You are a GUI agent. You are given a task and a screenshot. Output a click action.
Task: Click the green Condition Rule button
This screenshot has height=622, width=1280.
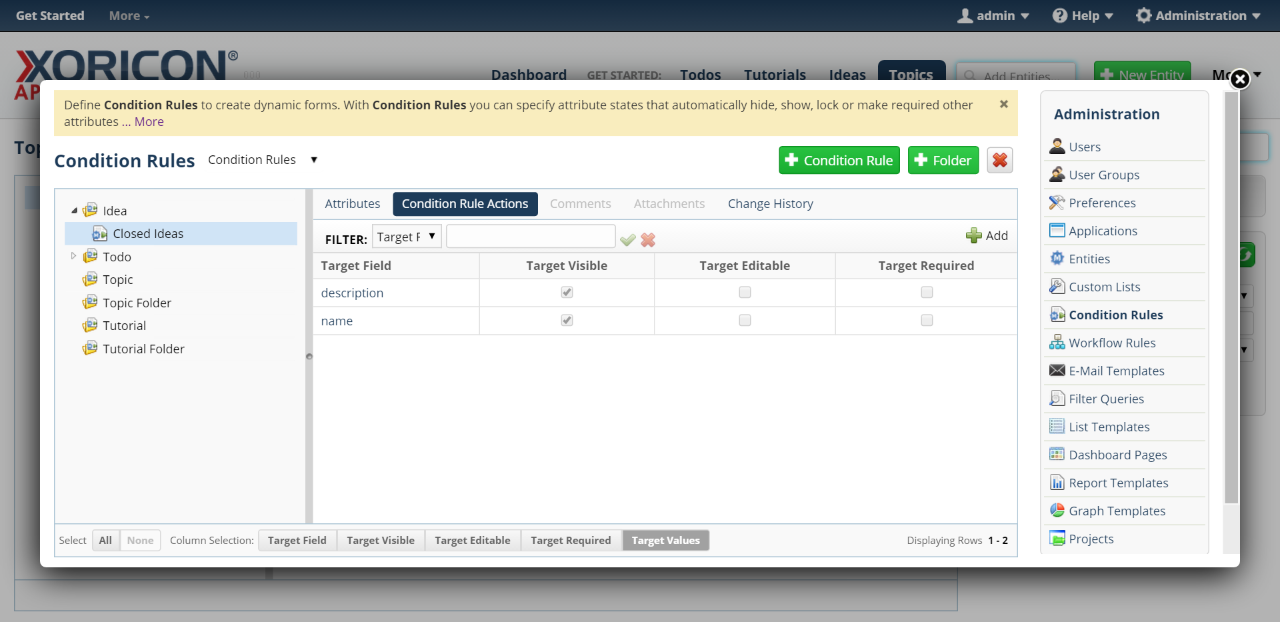(x=839, y=160)
